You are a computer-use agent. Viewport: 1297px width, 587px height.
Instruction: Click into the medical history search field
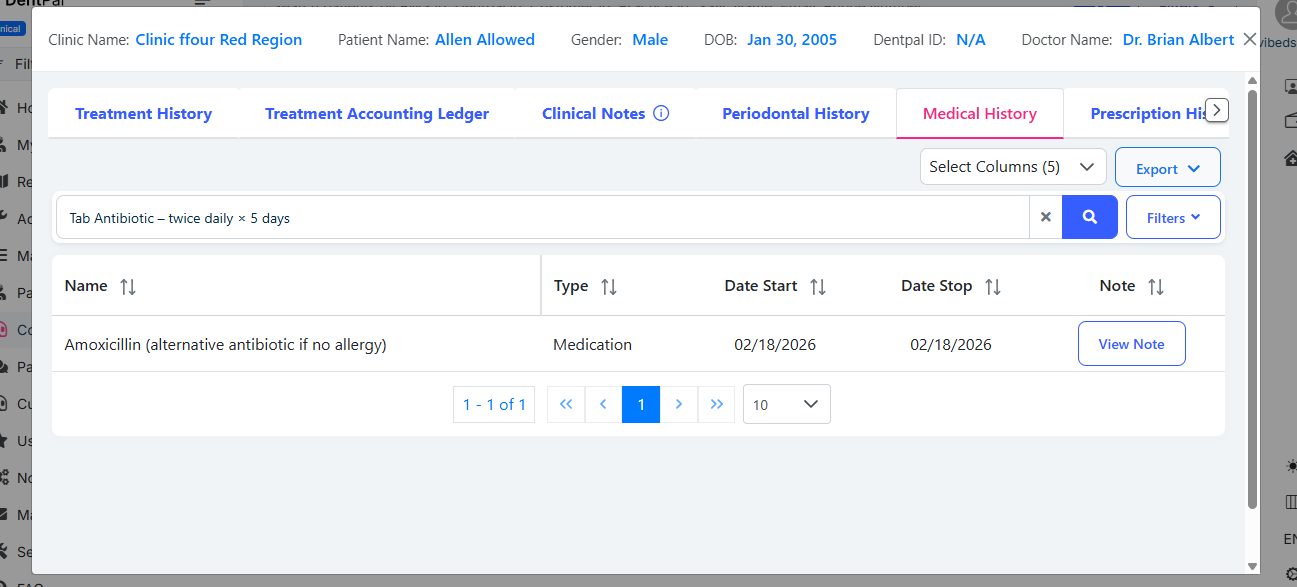(540, 217)
